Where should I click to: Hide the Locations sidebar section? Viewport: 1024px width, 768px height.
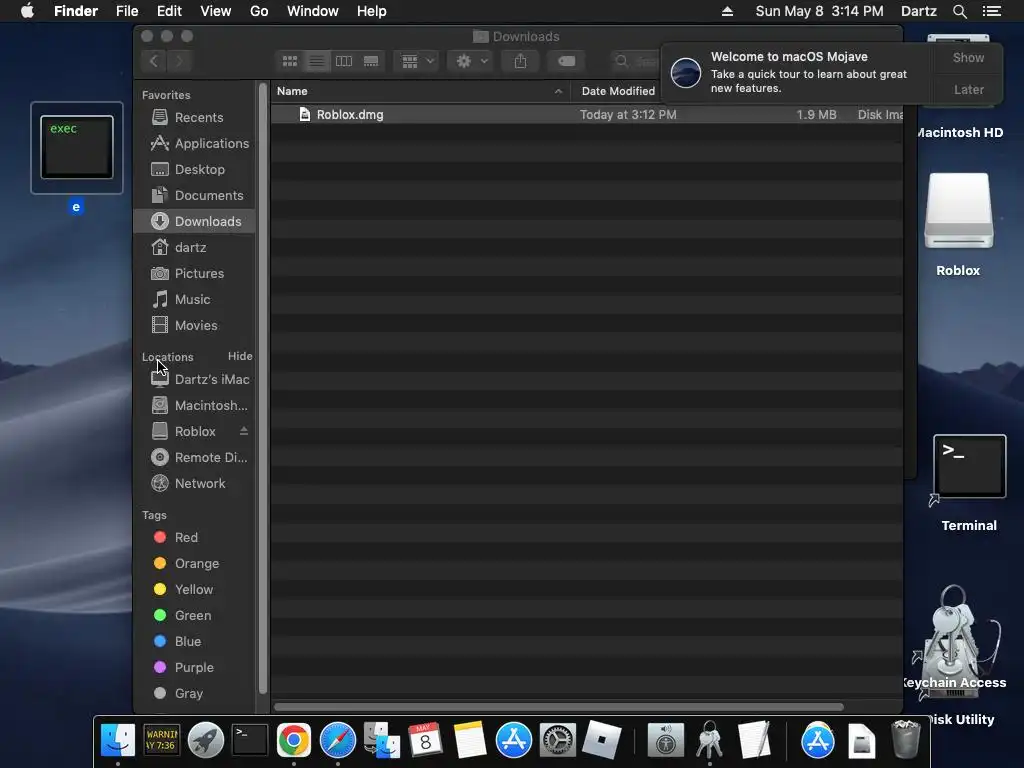click(240, 357)
